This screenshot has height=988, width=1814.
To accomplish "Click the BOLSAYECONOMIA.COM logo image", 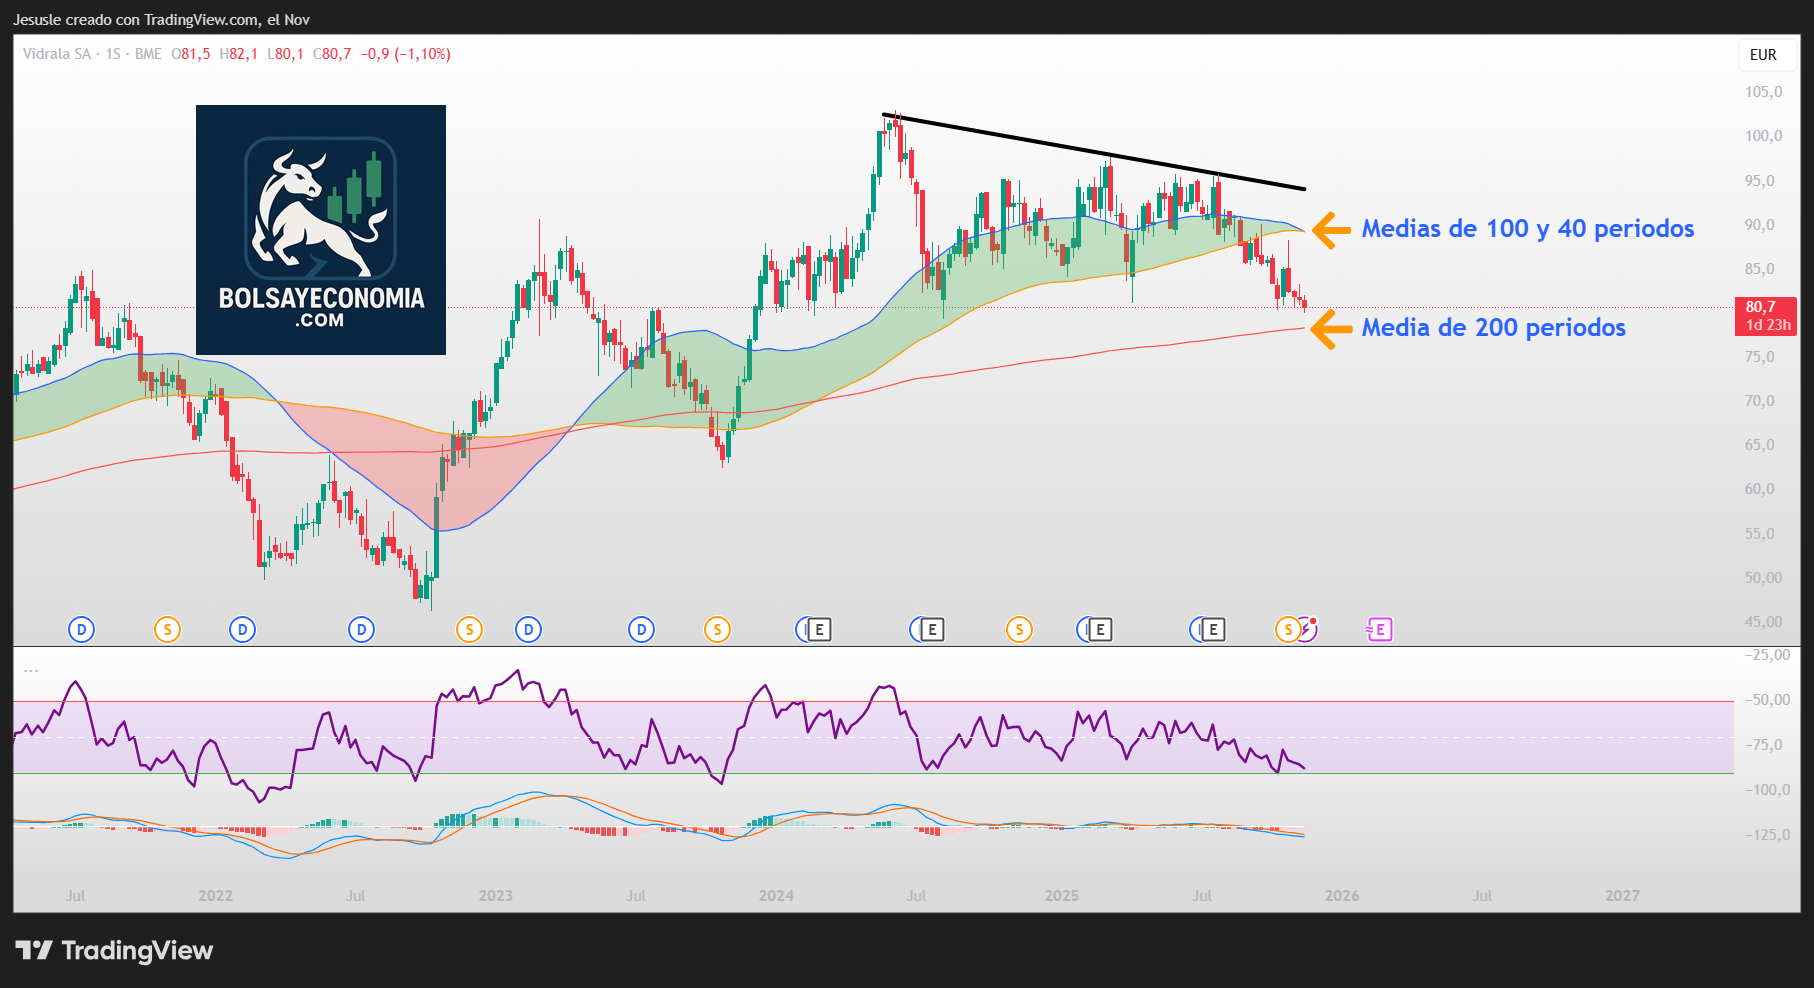I will (321, 230).
